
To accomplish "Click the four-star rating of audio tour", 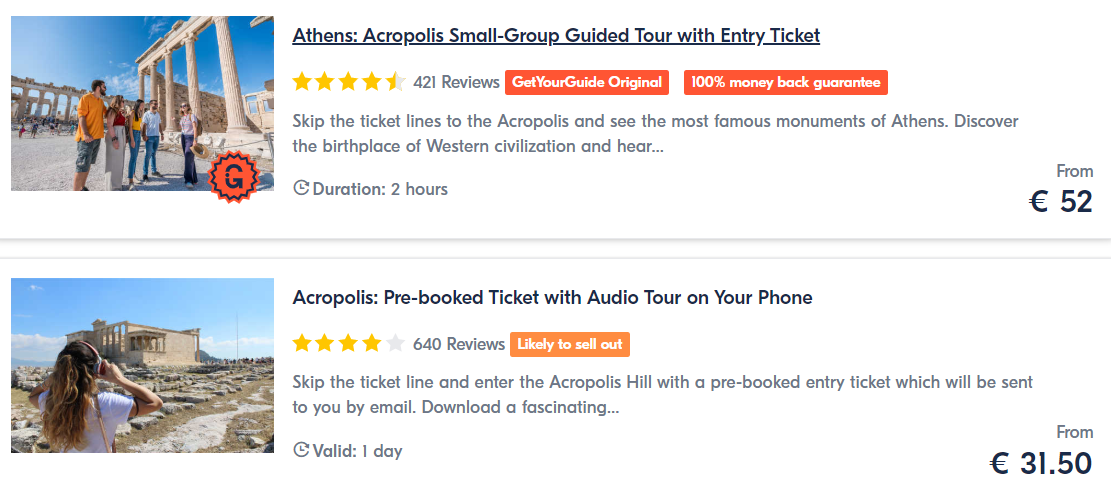I will (x=349, y=344).
